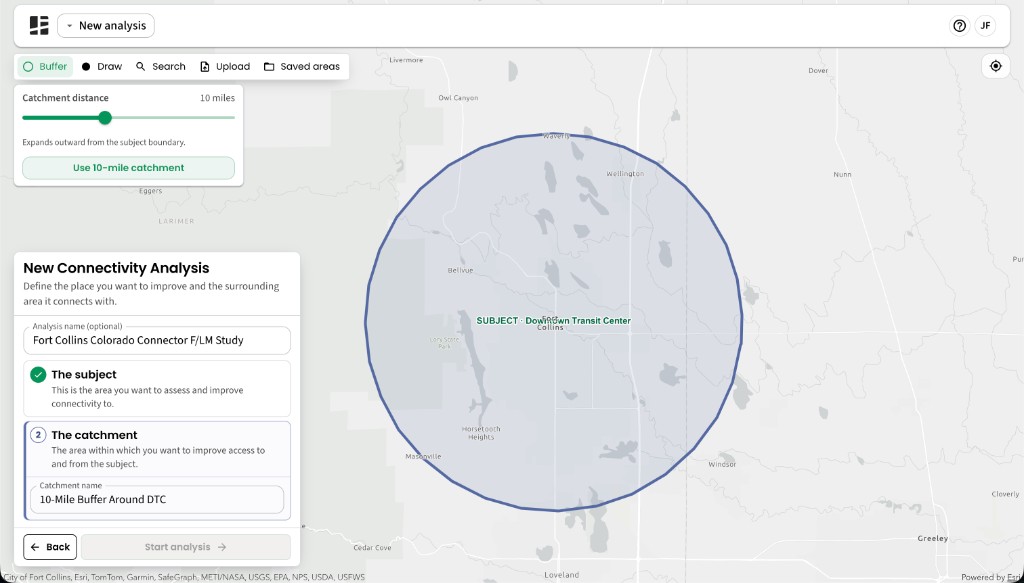Click the Start analysis button
Screen dimensions: 1024x583
[185, 547]
